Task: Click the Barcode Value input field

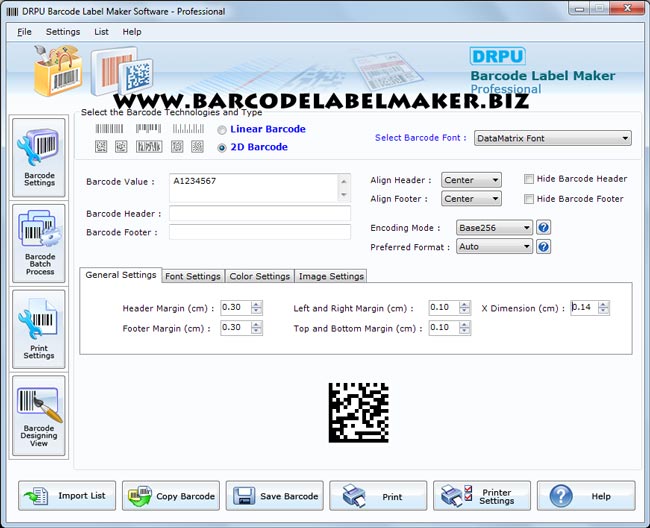Action: (255, 188)
